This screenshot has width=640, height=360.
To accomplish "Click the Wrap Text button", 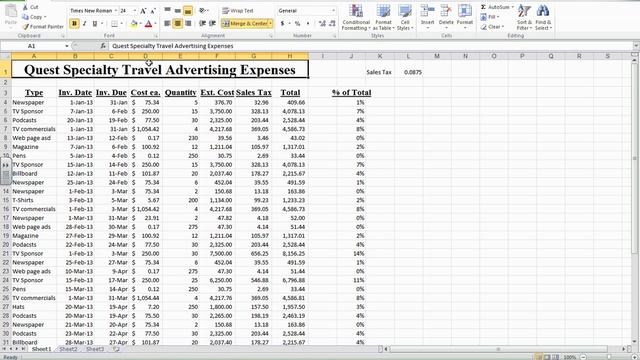I will point(238,11).
